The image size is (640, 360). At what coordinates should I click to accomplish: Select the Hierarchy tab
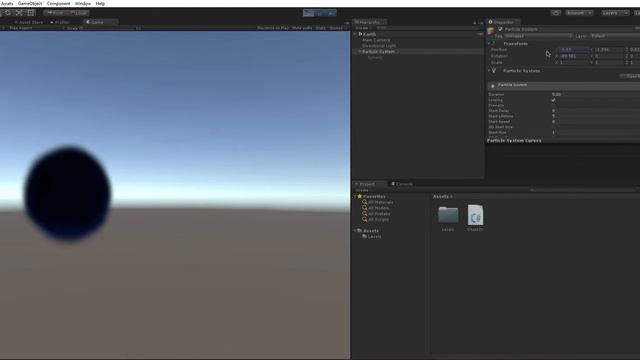coord(369,22)
